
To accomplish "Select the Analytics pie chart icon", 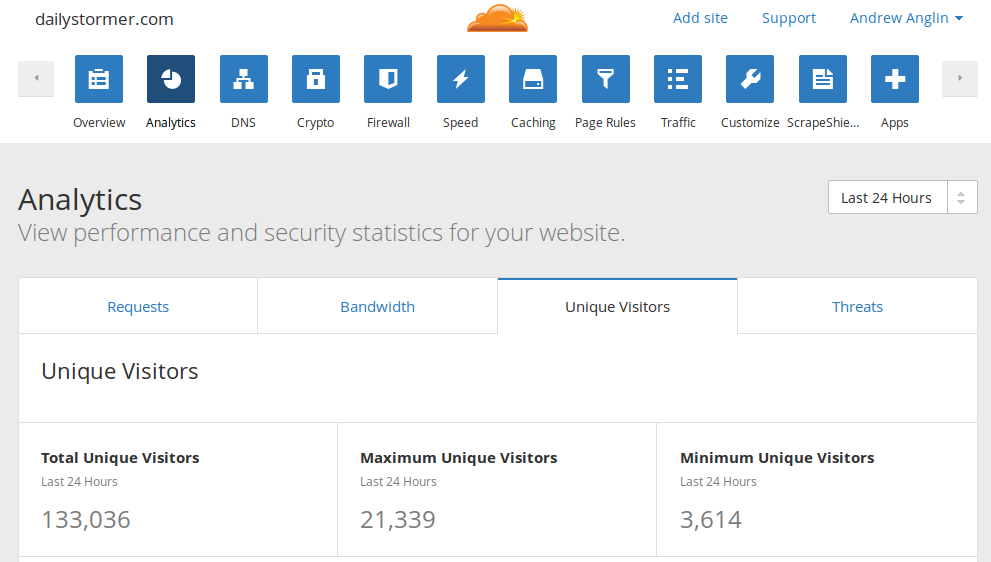I will click(x=171, y=80).
